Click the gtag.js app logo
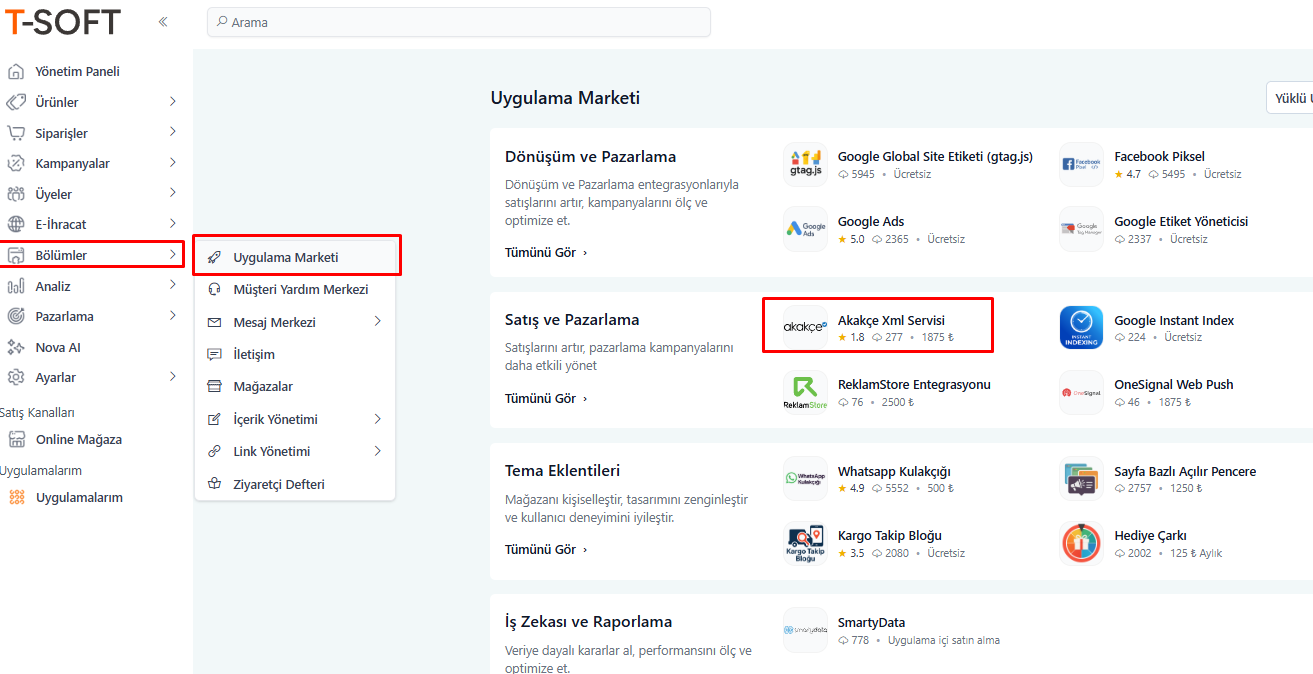 point(805,164)
